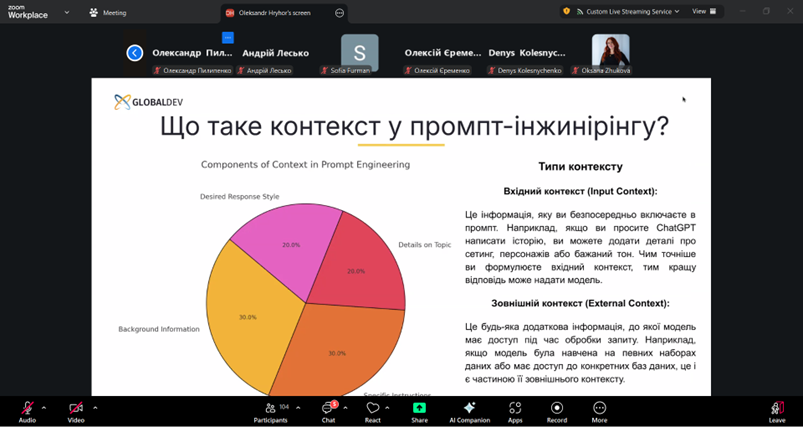This screenshot has width=803, height=427.
Task: Expand audio options caret next to Audio
Action: (44, 407)
